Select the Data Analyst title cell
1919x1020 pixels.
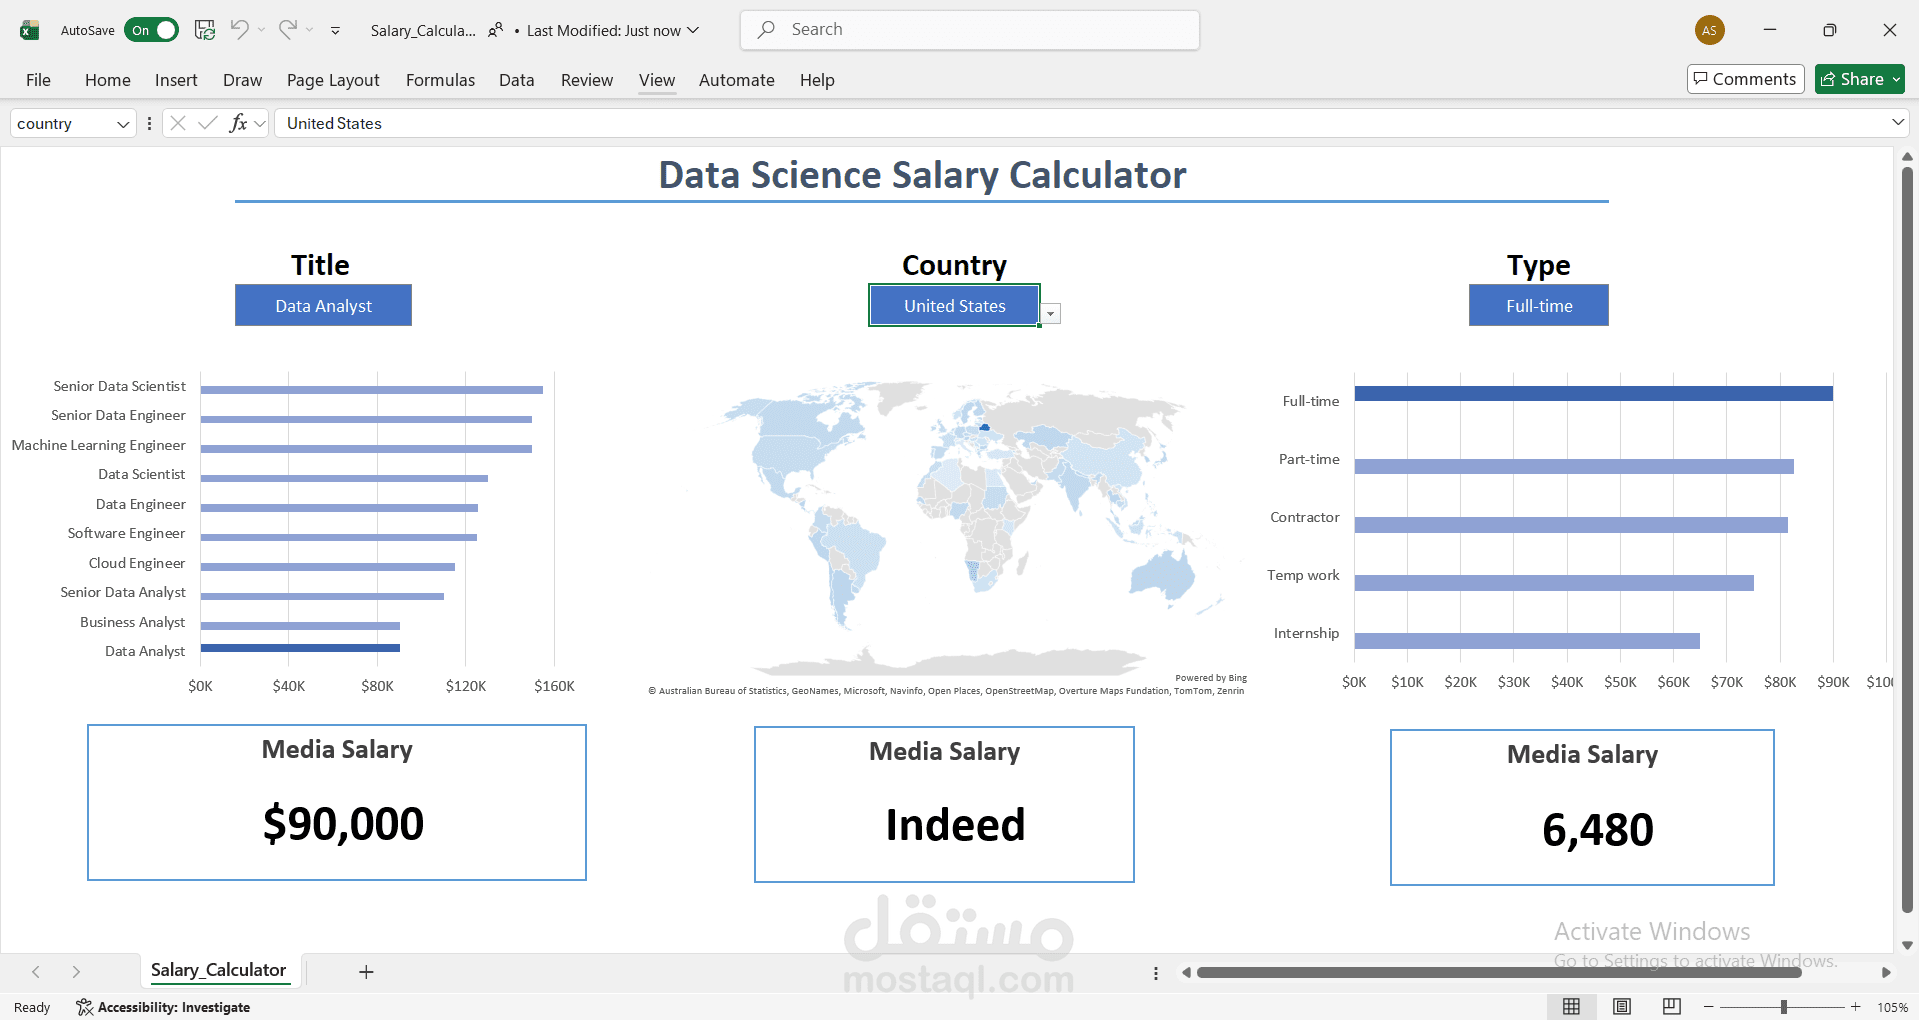pyautogui.click(x=323, y=305)
